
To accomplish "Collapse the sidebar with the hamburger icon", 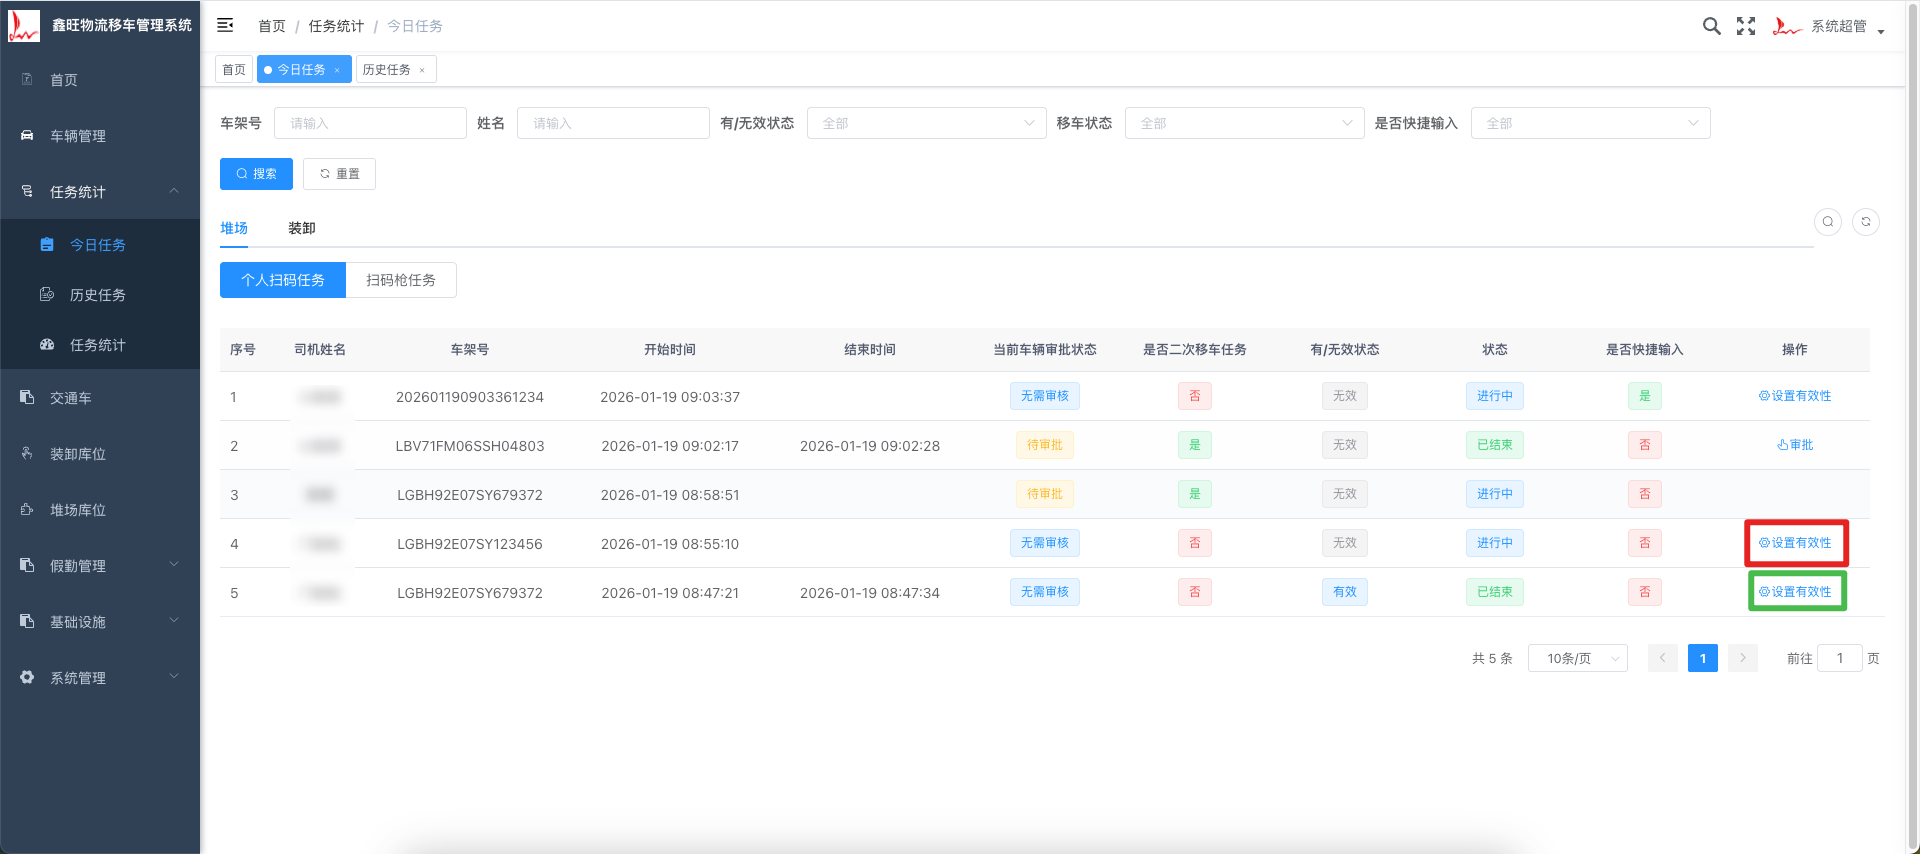I will coord(225,25).
